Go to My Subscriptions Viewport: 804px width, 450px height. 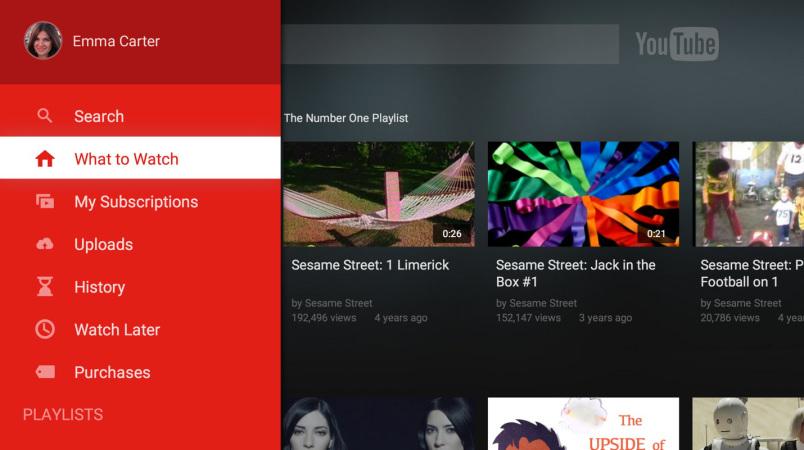(x=140, y=201)
